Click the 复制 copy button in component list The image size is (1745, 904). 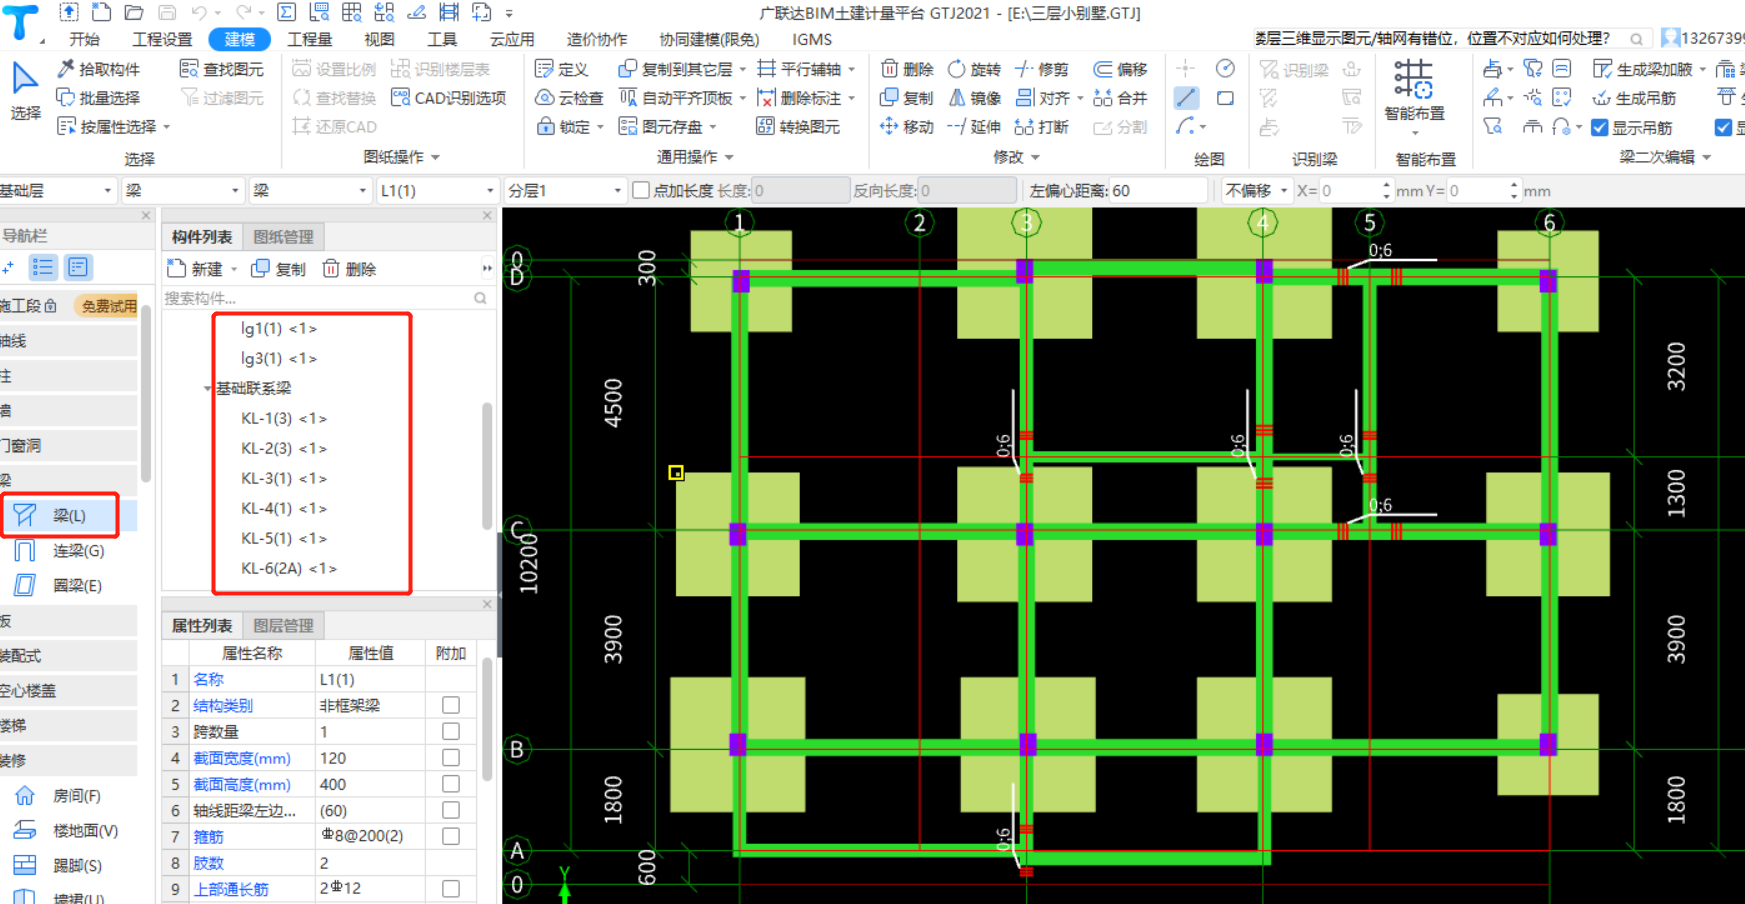278,269
